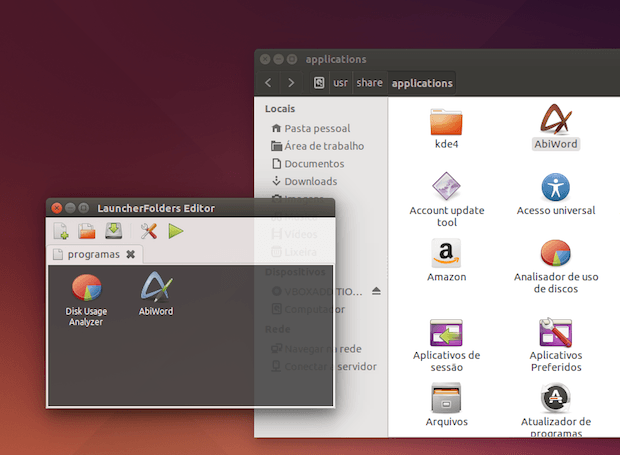Open folder icon in LauncherFolders Editor toolbar
620x455 pixels.
(87, 231)
